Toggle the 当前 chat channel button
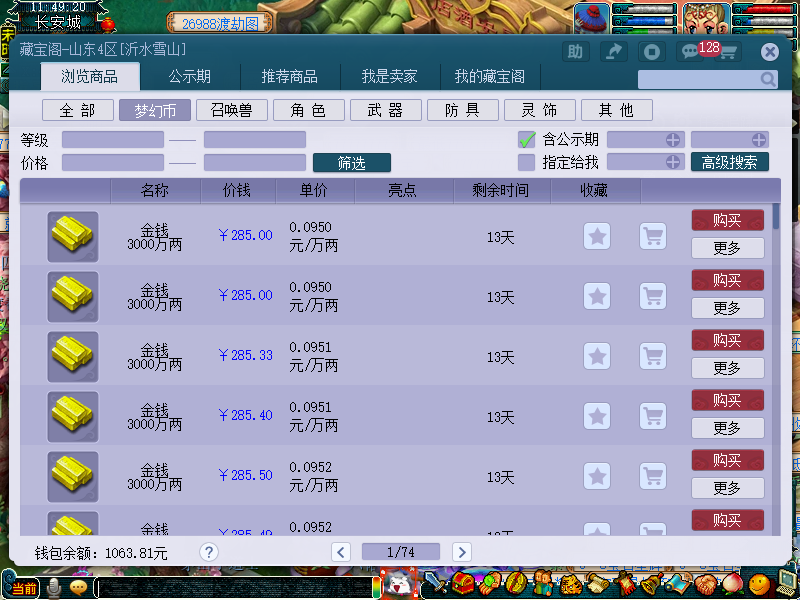The height and width of the screenshot is (600, 800). pyautogui.click(x=23, y=588)
